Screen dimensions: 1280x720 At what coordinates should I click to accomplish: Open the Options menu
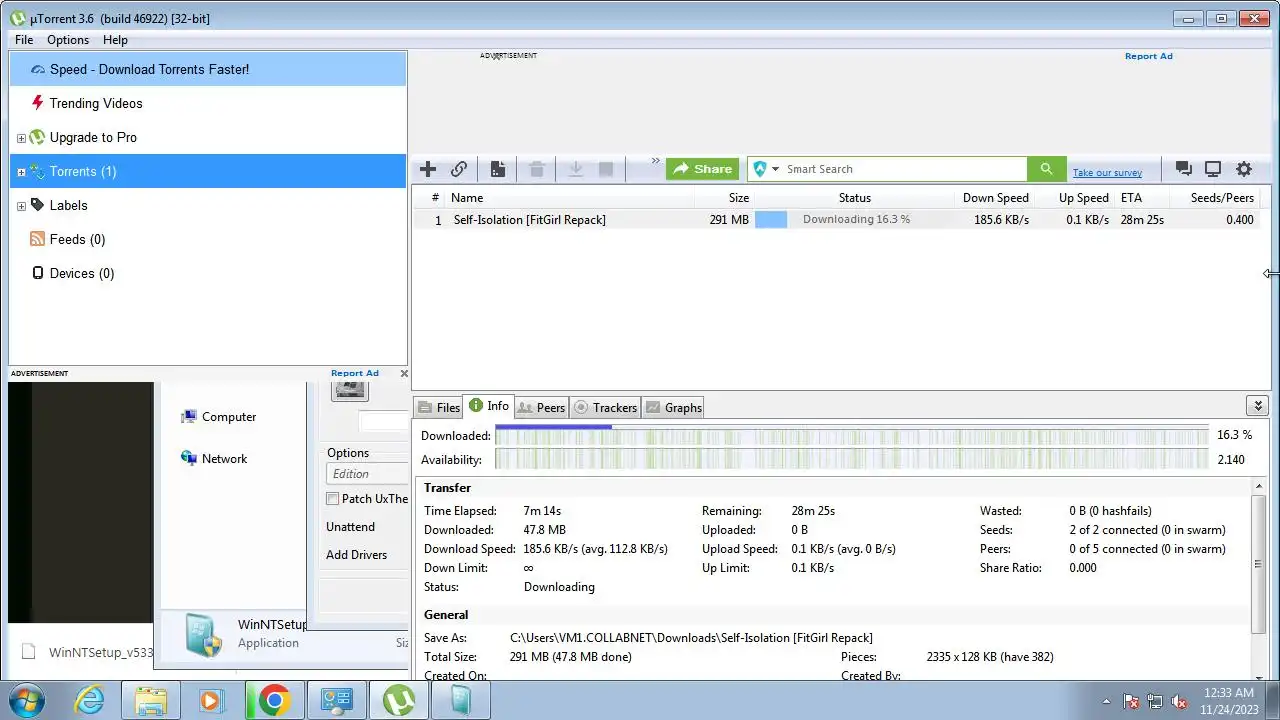pyautogui.click(x=68, y=40)
